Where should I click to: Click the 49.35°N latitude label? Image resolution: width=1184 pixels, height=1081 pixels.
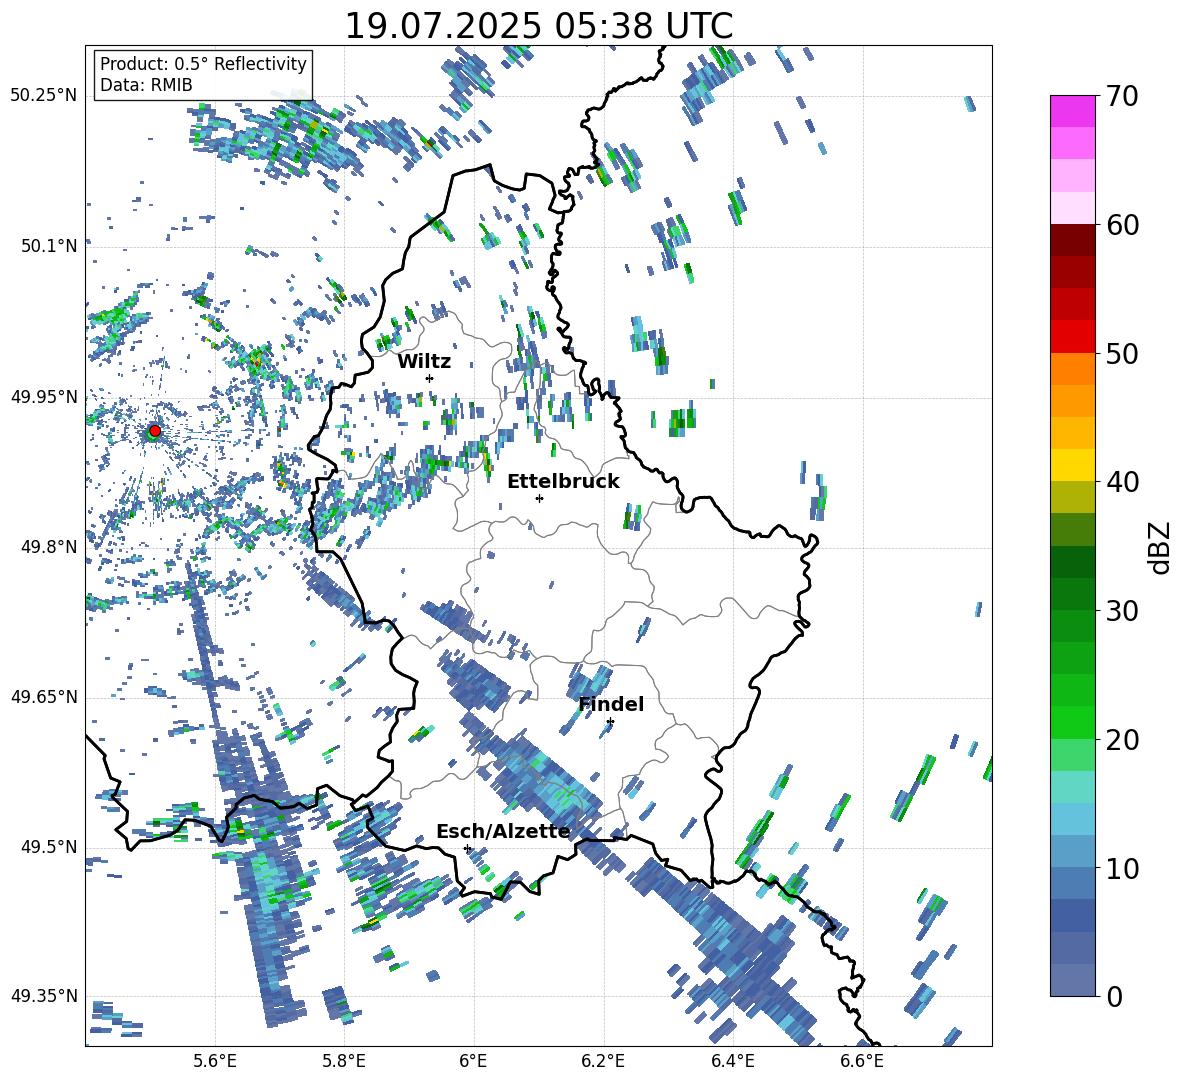[44, 996]
